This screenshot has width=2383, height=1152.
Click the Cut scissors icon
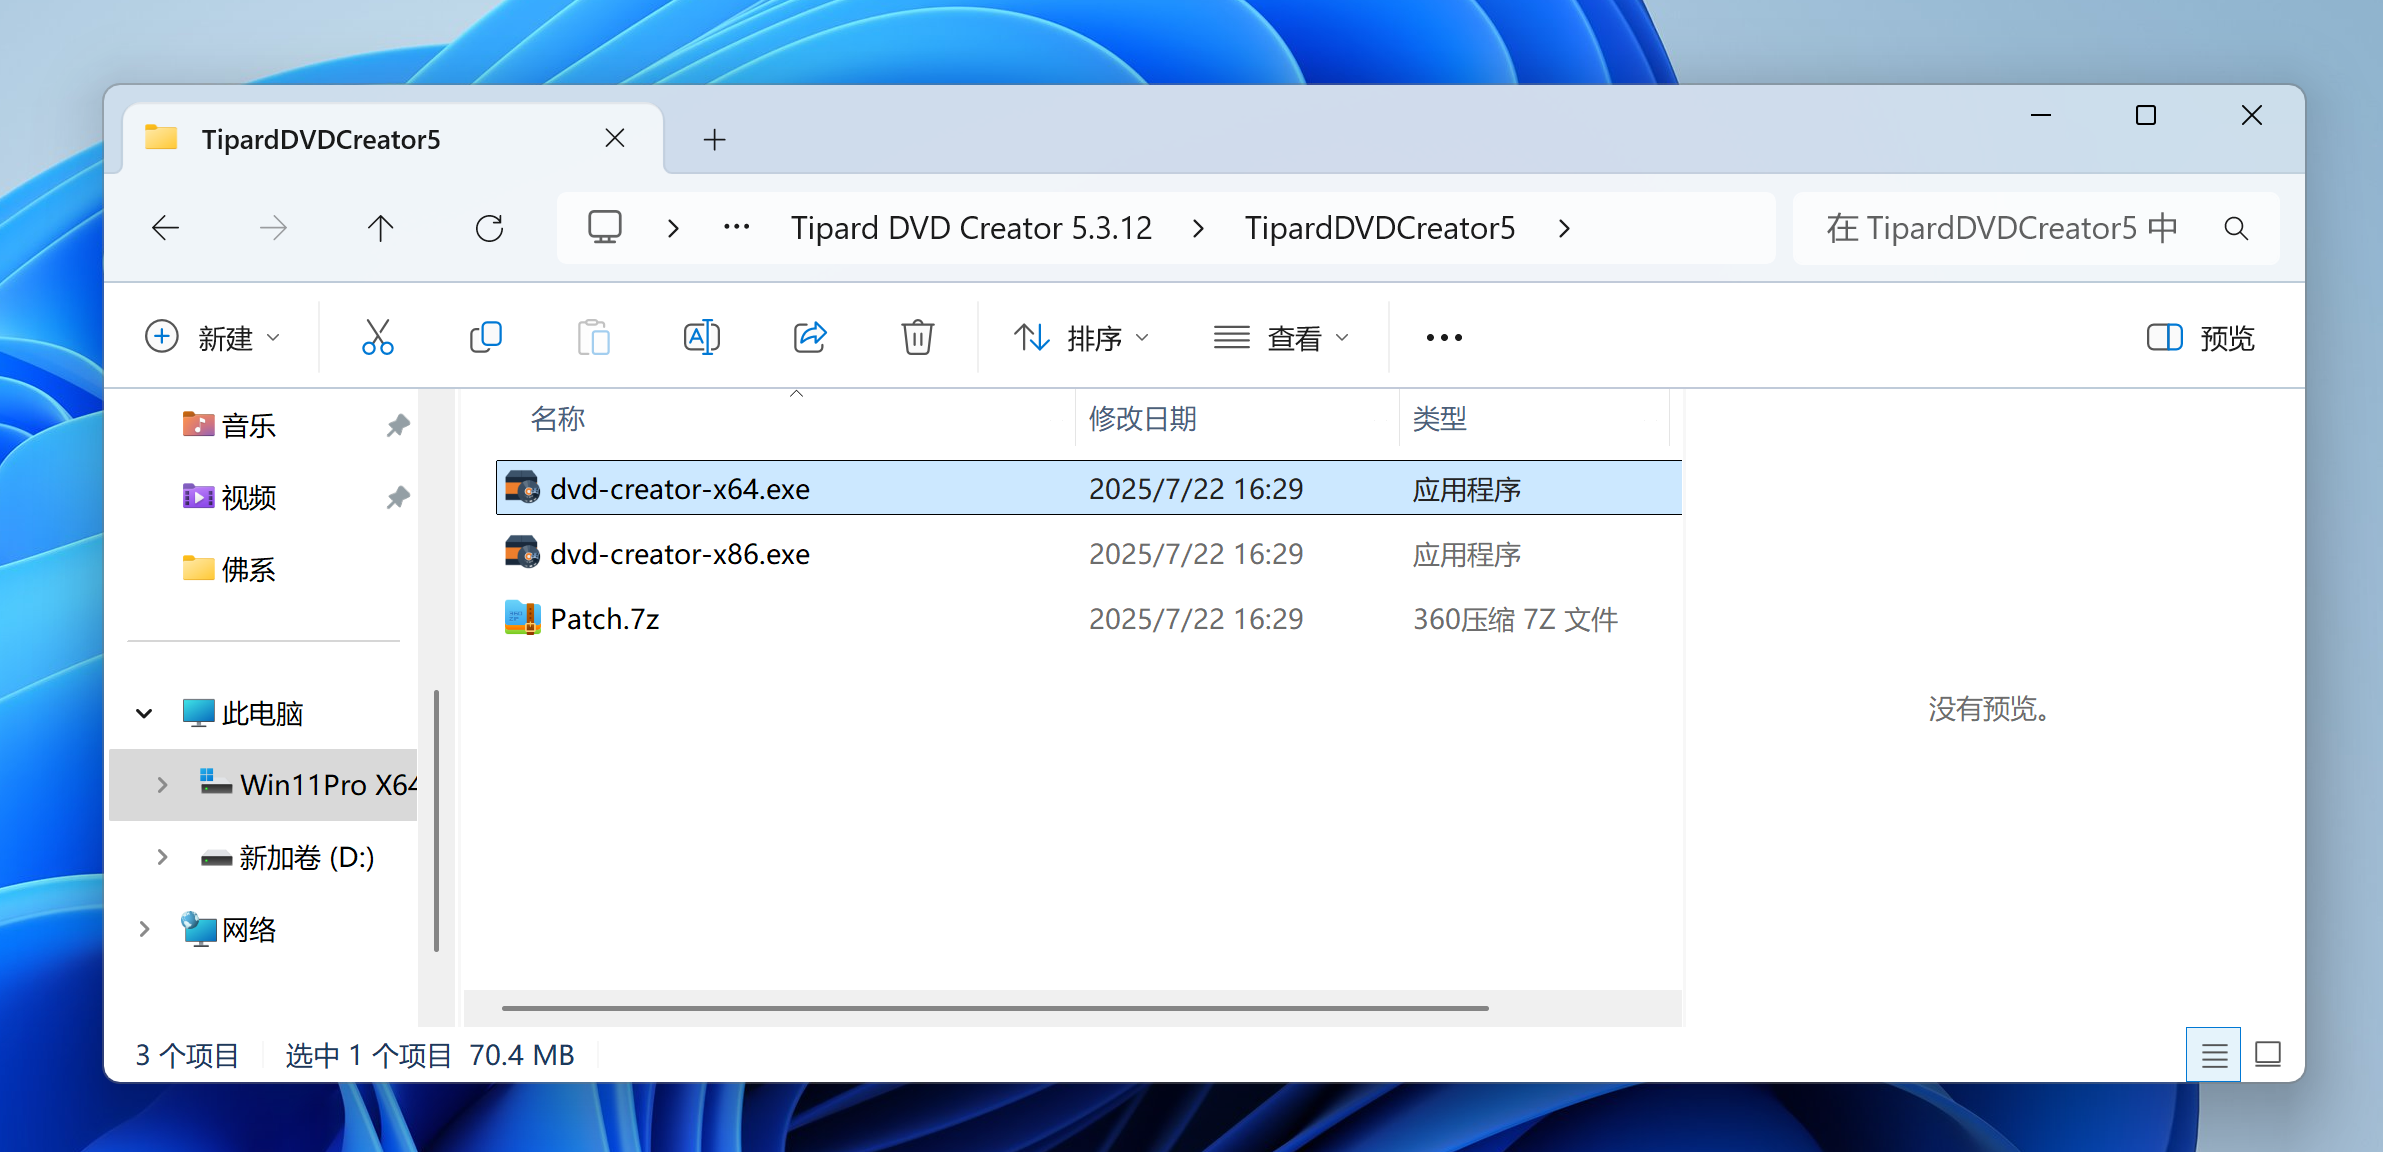coord(377,338)
